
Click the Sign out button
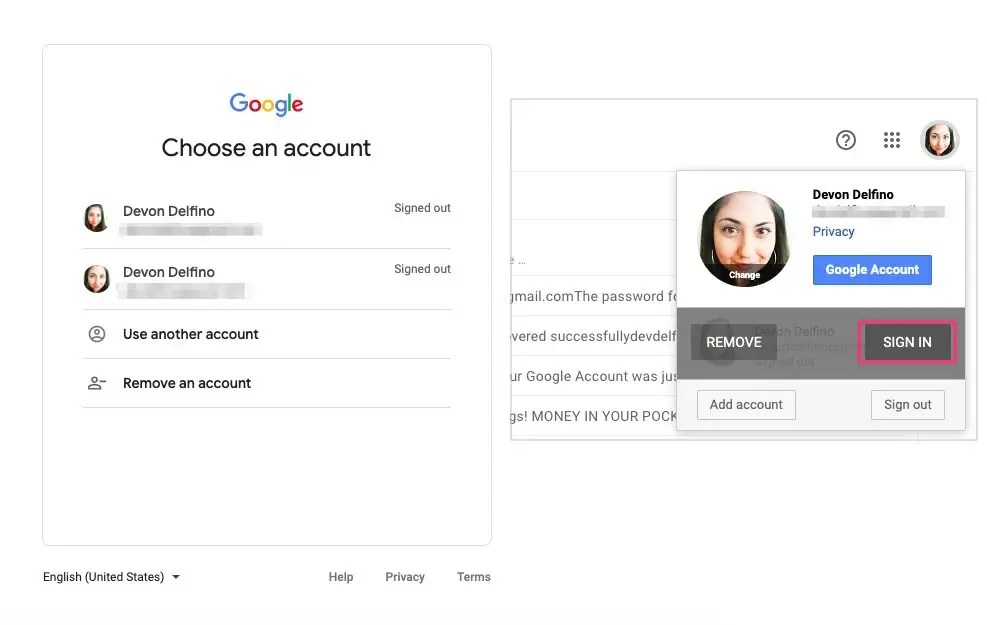(x=907, y=405)
